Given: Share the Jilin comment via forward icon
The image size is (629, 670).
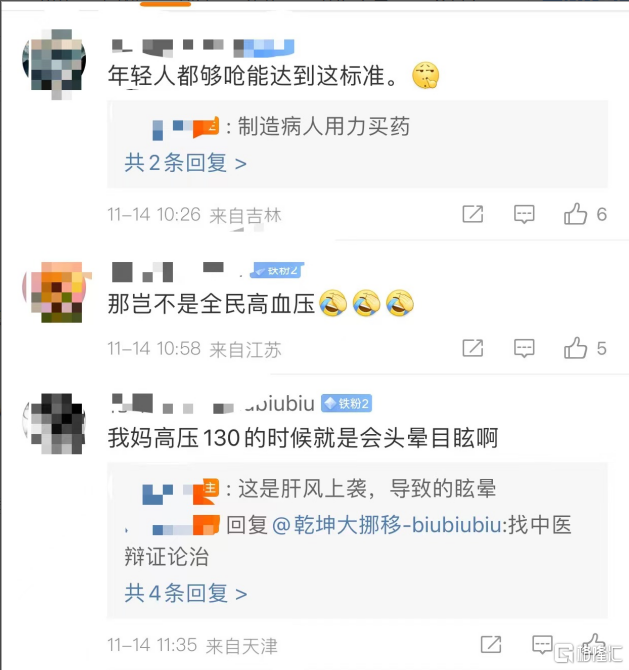Looking at the screenshot, I should pyautogui.click(x=473, y=214).
